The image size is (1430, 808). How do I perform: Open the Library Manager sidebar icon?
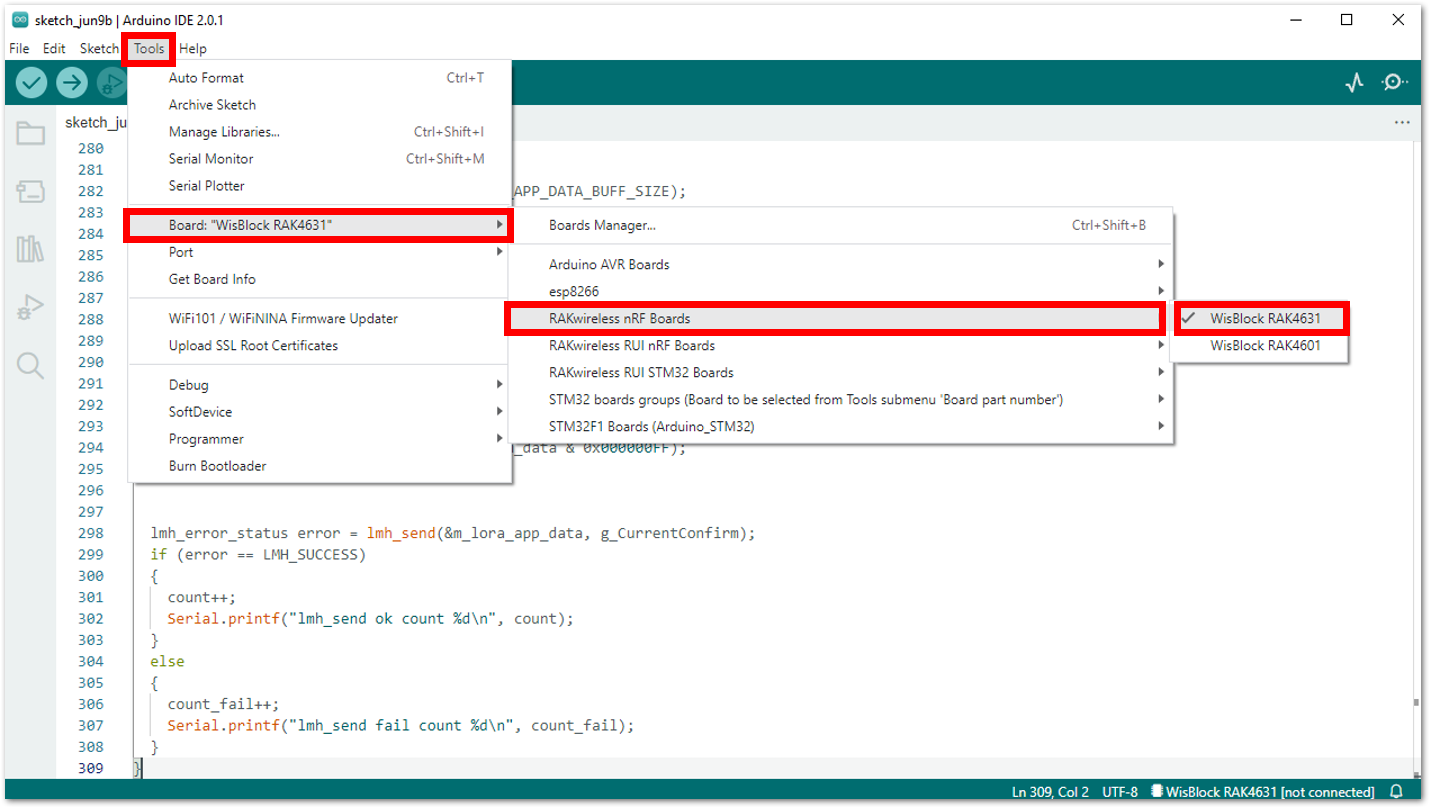coord(30,249)
